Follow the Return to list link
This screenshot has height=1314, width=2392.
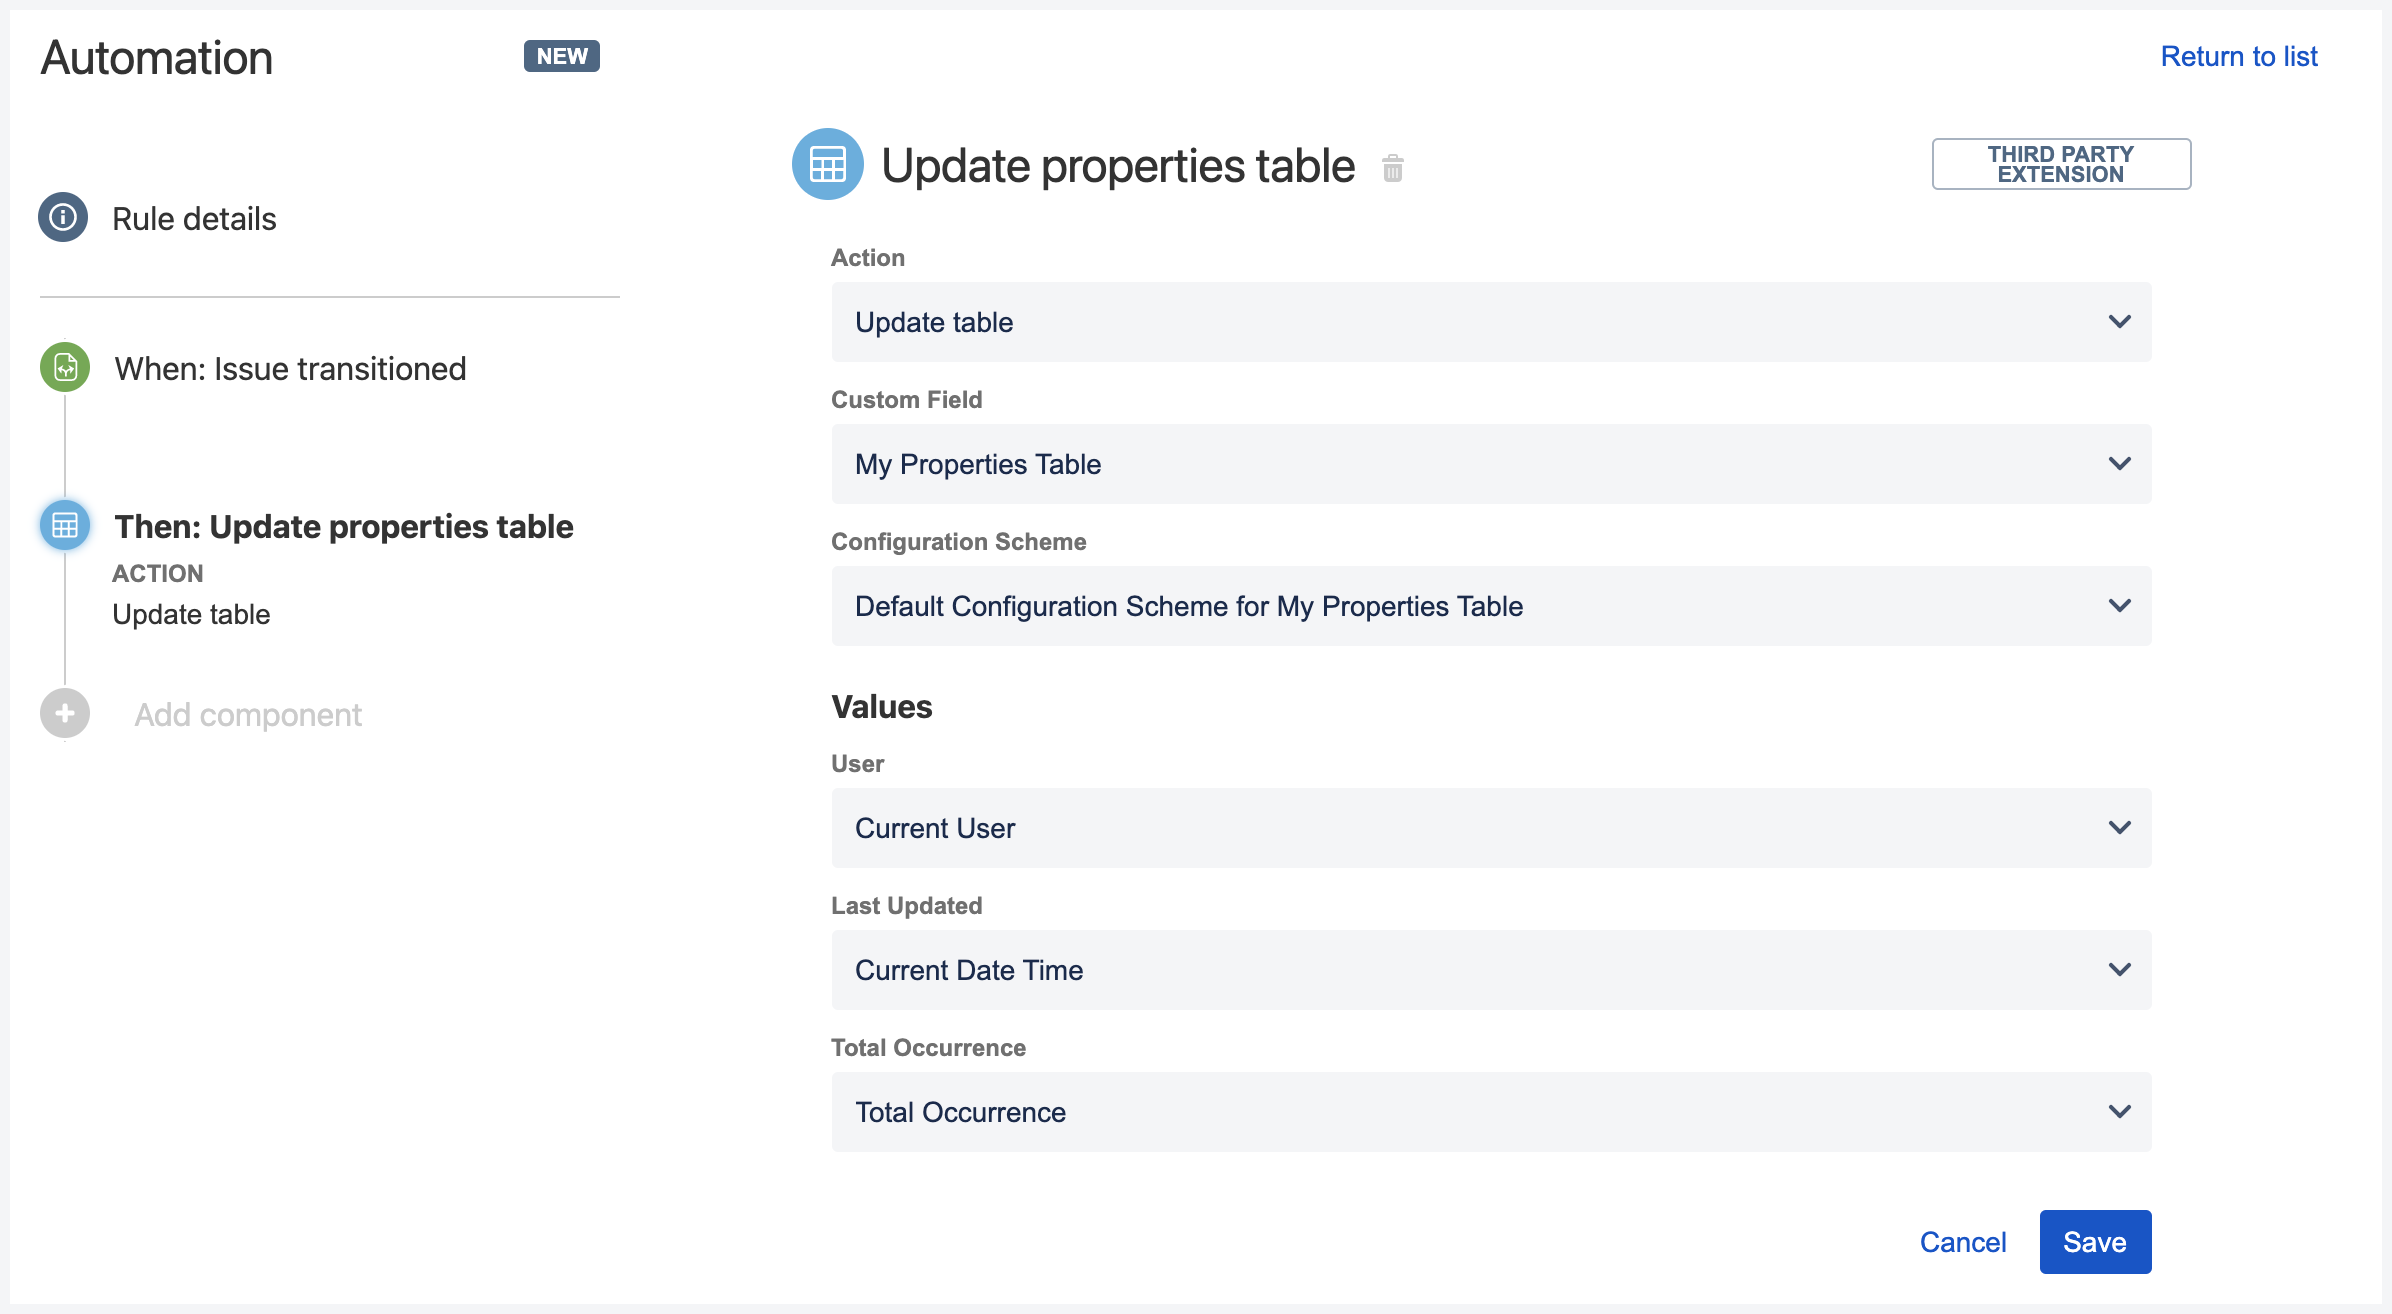click(x=2239, y=56)
